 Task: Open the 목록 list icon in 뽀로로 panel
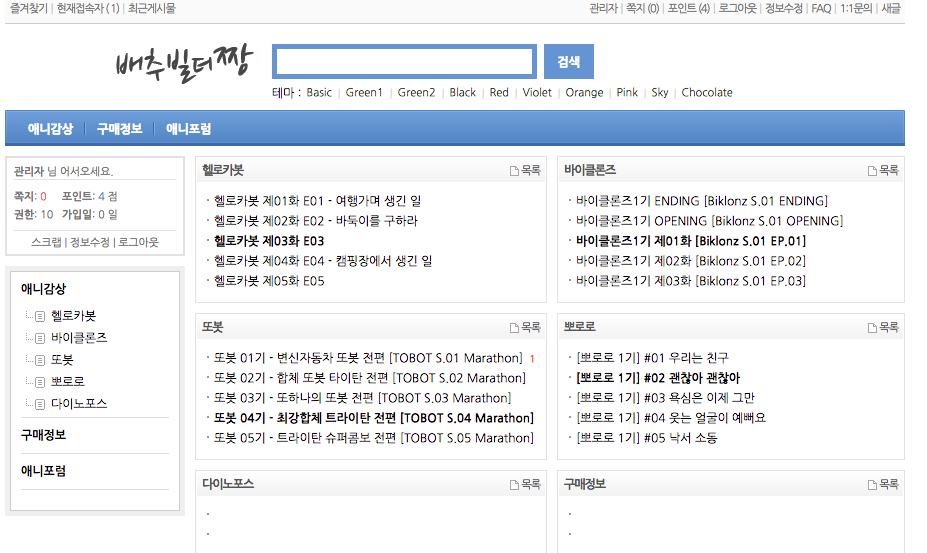(873, 328)
